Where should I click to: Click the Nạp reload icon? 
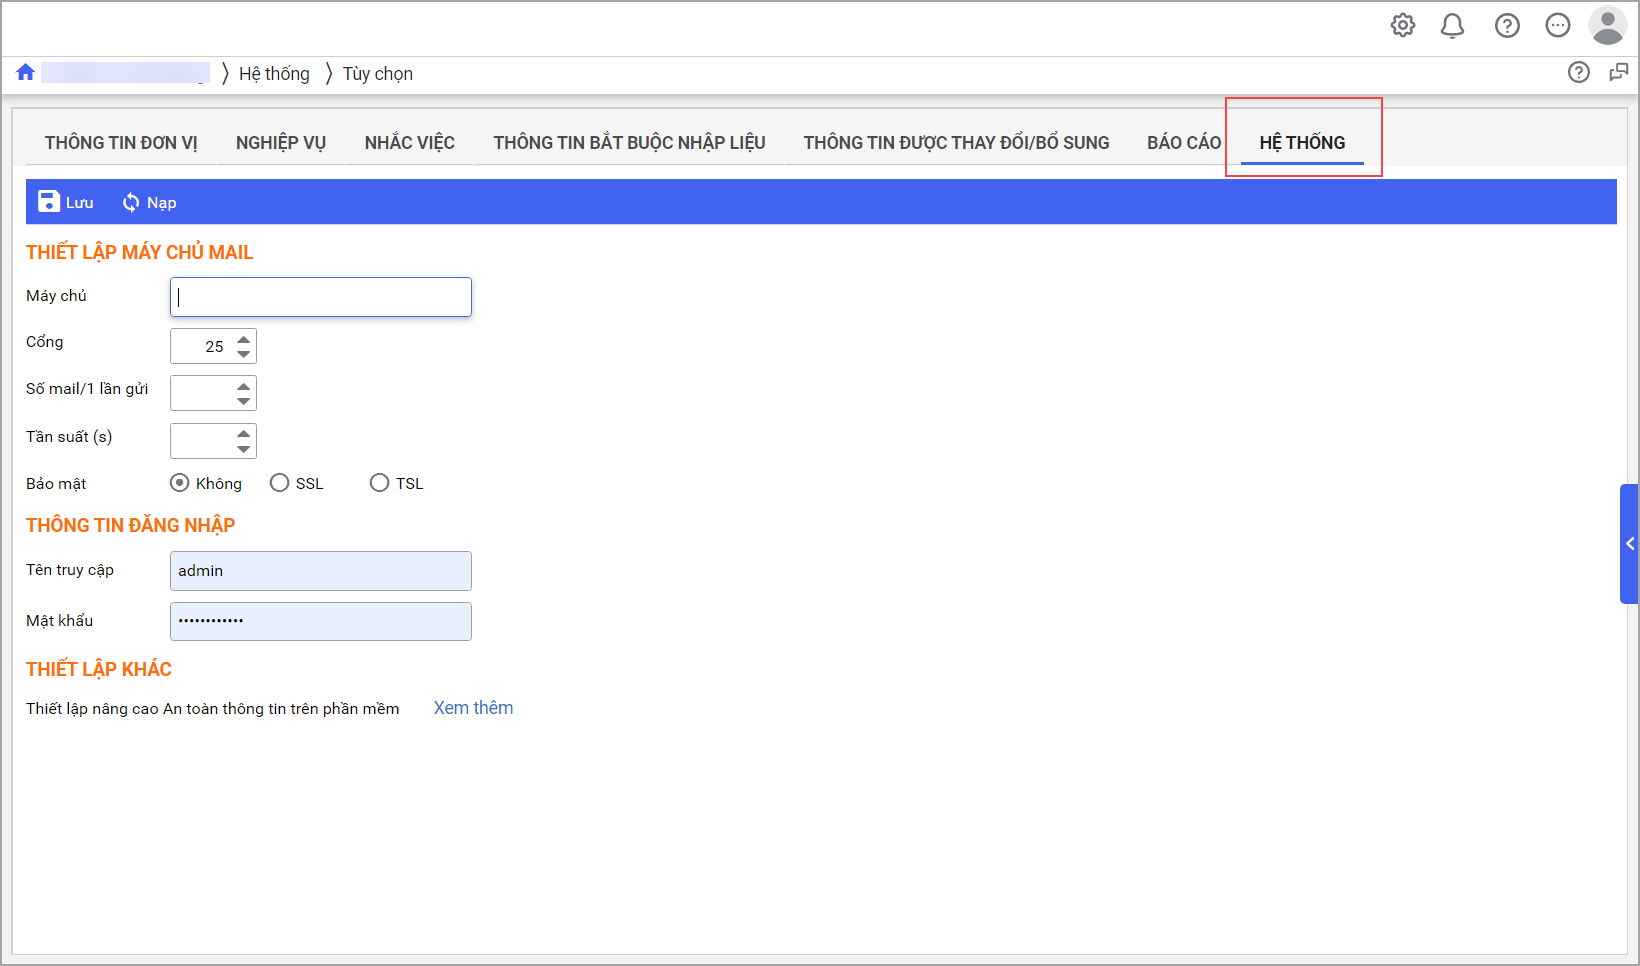[x=131, y=203]
